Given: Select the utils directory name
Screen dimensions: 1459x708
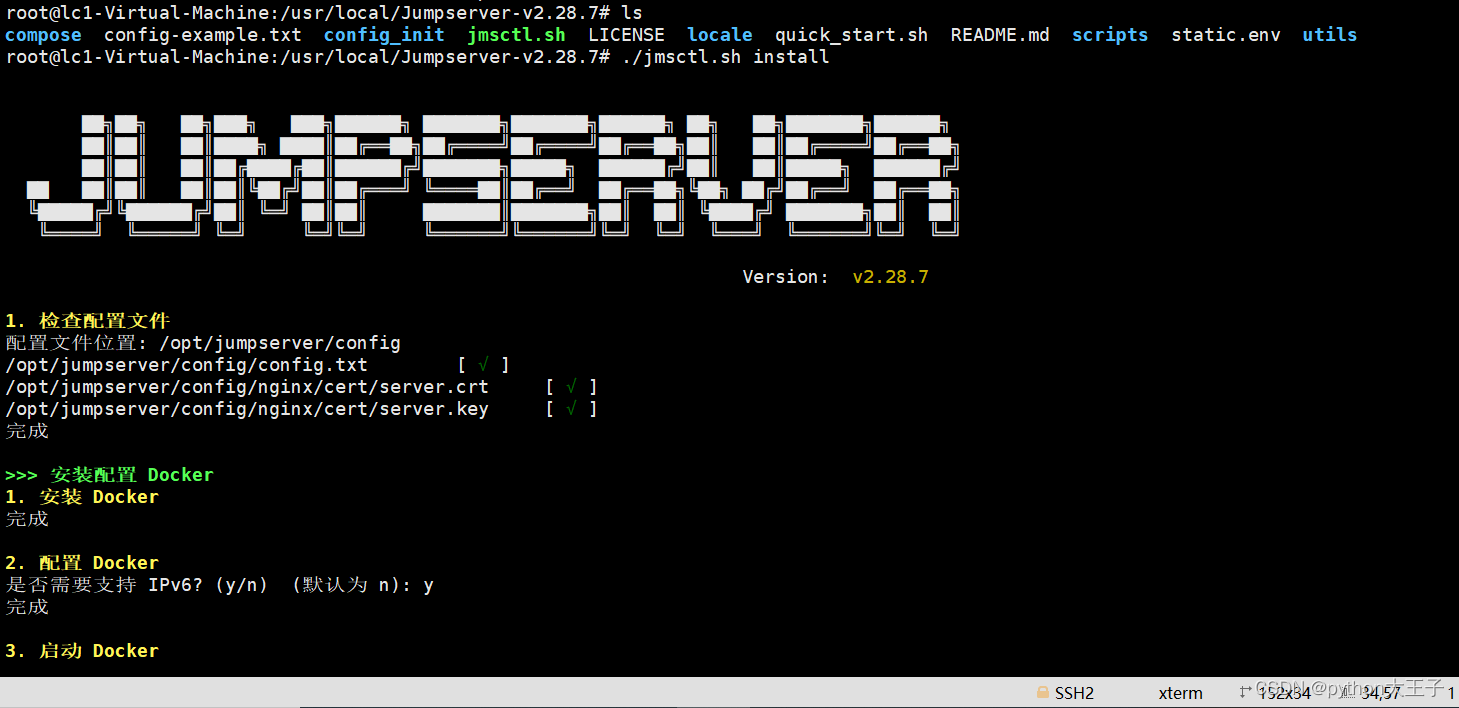Looking at the screenshot, I should [x=1329, y=34].
